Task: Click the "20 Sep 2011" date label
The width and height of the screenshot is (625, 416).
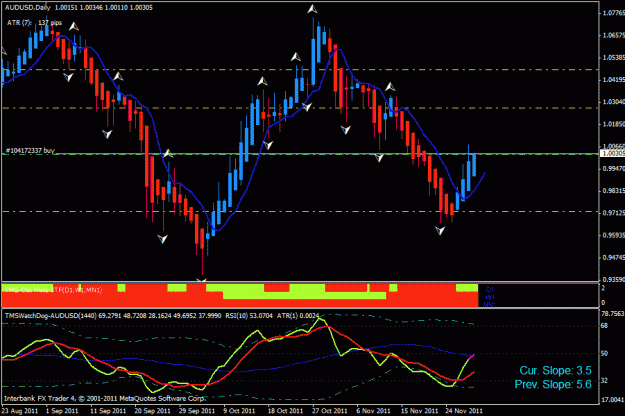Action: pos(152,410)
